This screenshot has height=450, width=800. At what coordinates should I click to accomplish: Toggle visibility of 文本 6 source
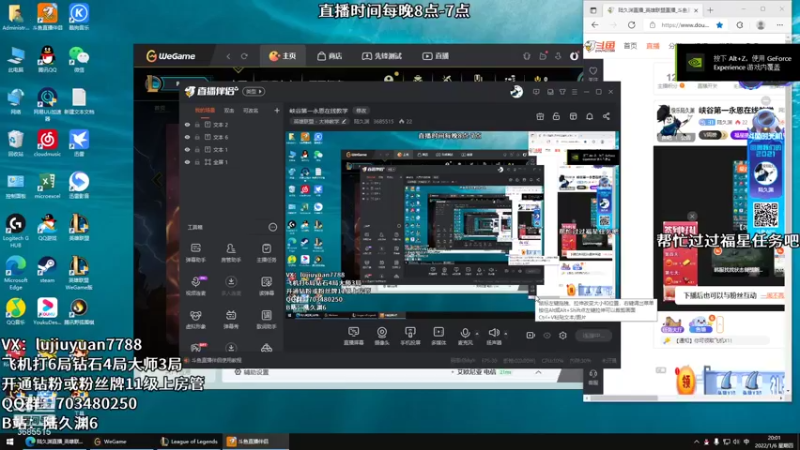point(187,137)
